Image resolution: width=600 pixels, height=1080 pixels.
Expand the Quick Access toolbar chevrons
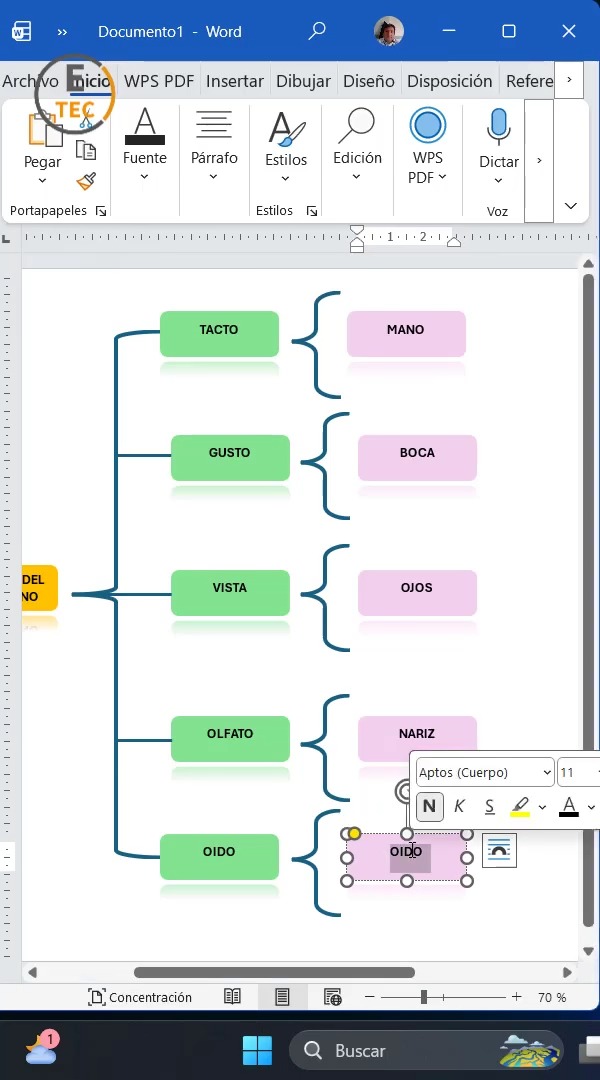pos(63,32)
